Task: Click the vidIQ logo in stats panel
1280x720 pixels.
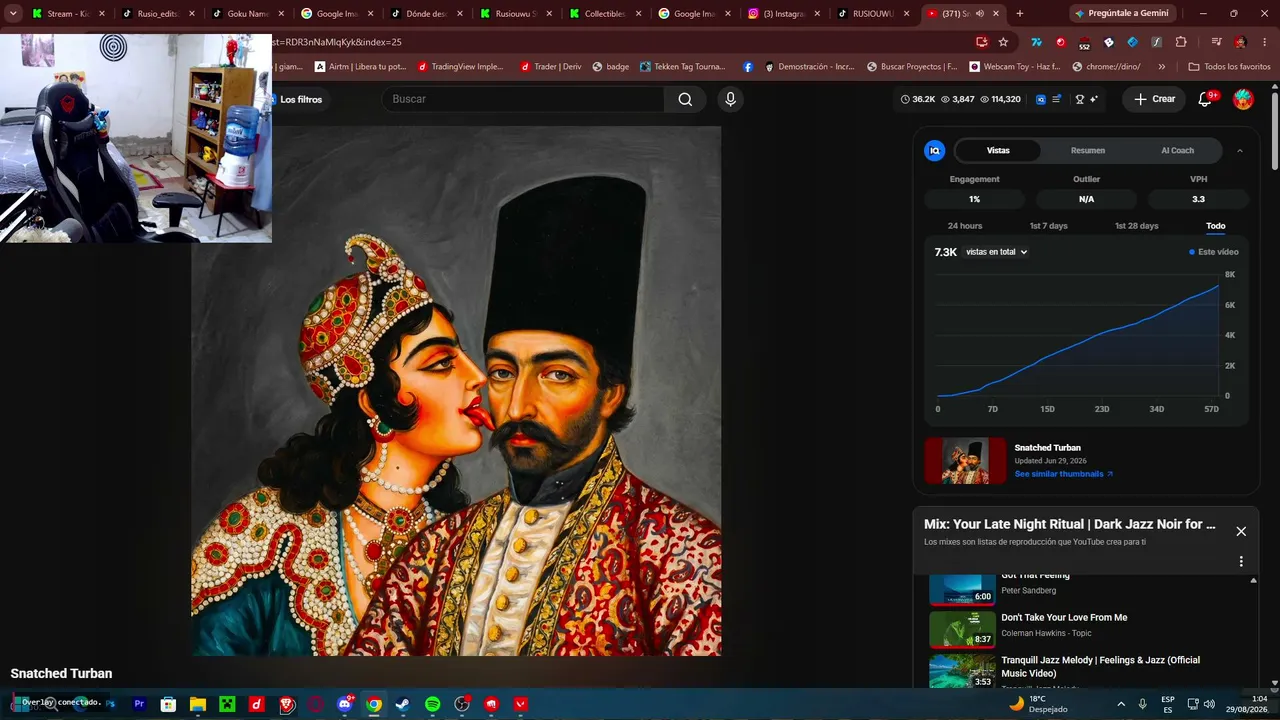Action: [x=935, y=150]
